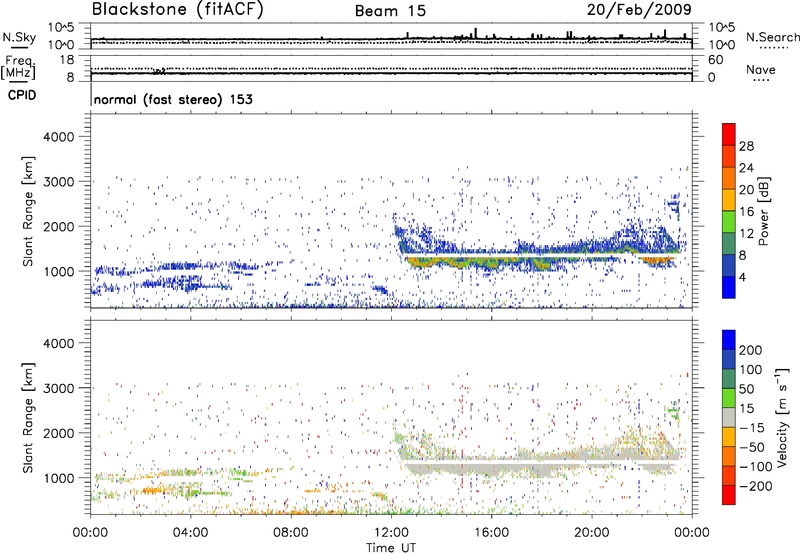Click the Blackstone (fitACF) title text
Image resolution: width=800 pixels, height=554 pixels.
(177, 9)
